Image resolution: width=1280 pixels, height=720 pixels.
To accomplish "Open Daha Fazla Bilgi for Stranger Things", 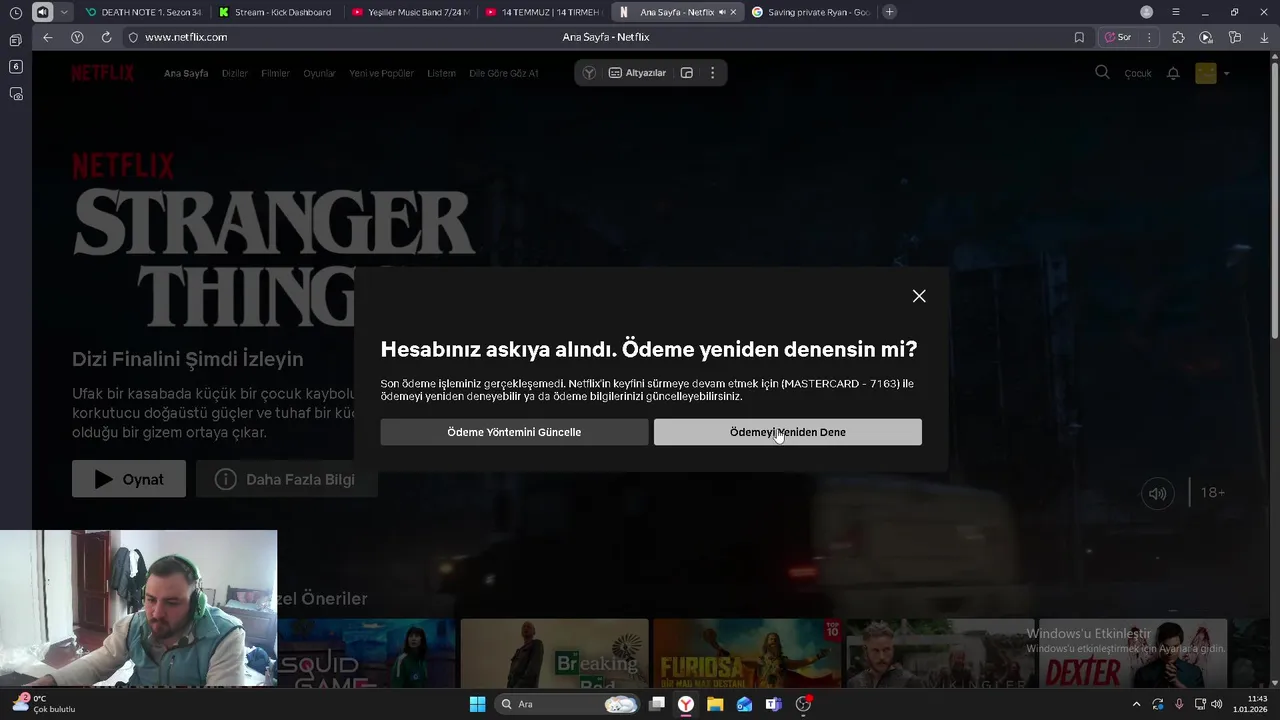I will click(x=287, y=479).
